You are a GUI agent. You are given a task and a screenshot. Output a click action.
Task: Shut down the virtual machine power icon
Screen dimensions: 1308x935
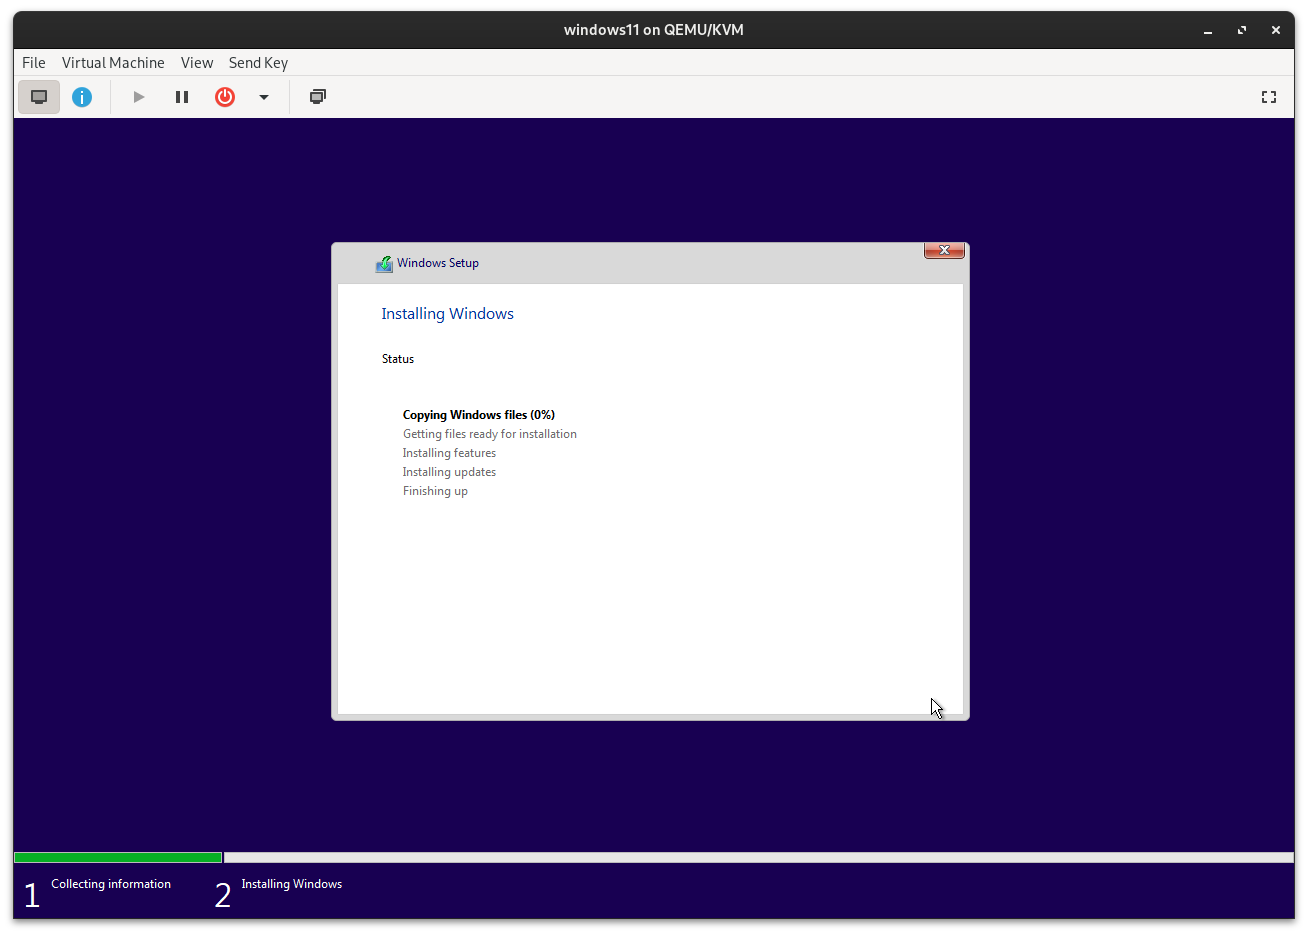tap(225, 97)
